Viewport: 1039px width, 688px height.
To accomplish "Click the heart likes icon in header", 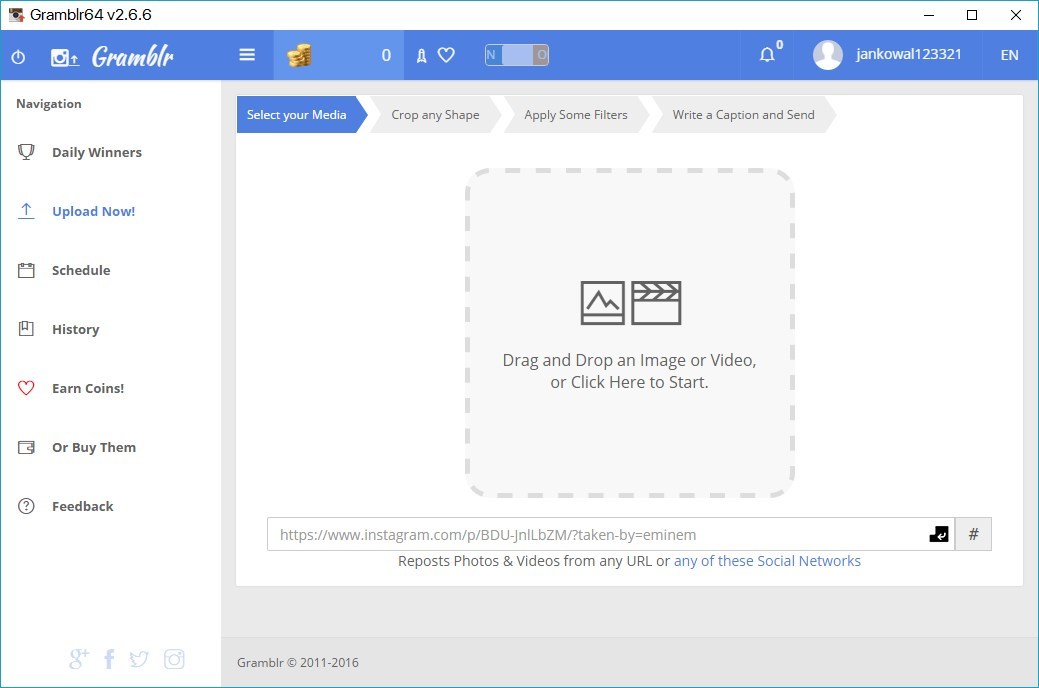I will pyautogui.click(x=447, y=55).
